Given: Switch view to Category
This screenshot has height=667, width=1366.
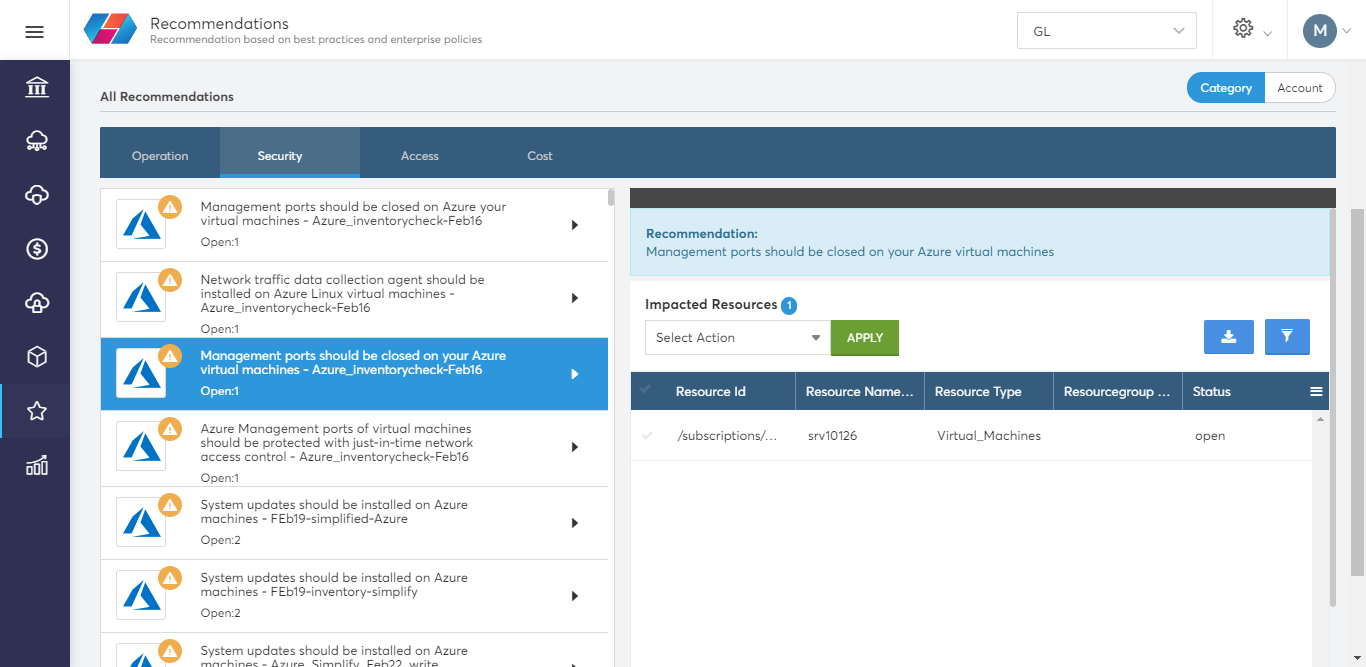Looking at the screenshot, I should [1226, 88].
